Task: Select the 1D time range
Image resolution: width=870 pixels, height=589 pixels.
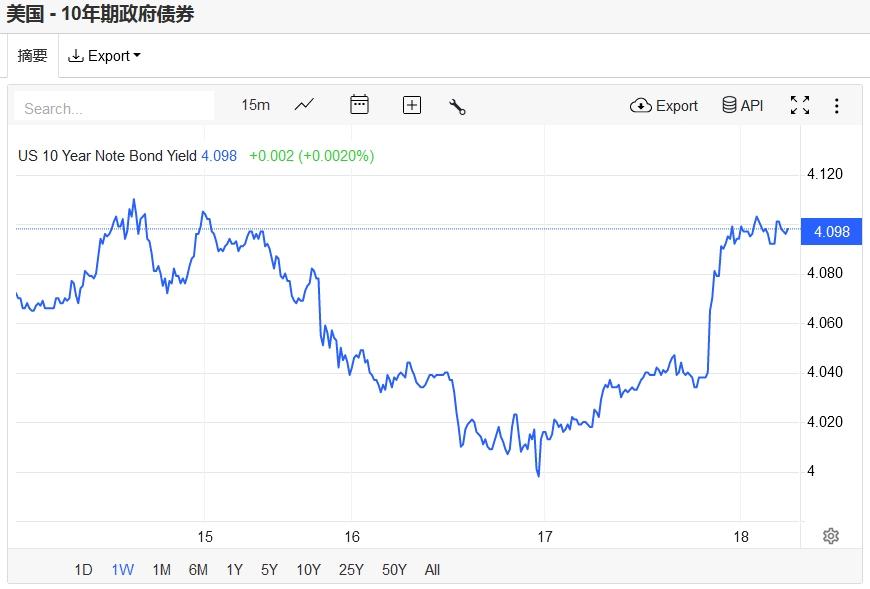Action: click(83, 570)
